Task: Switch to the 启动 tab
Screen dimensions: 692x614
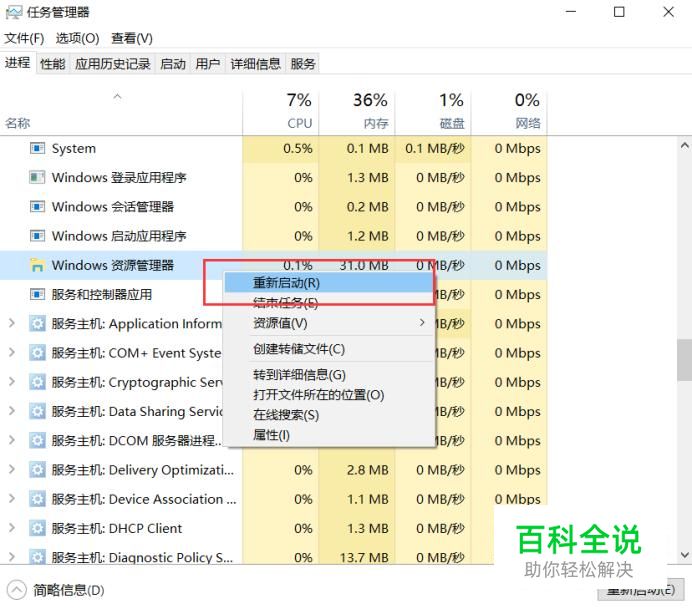Action: point(173,64)
